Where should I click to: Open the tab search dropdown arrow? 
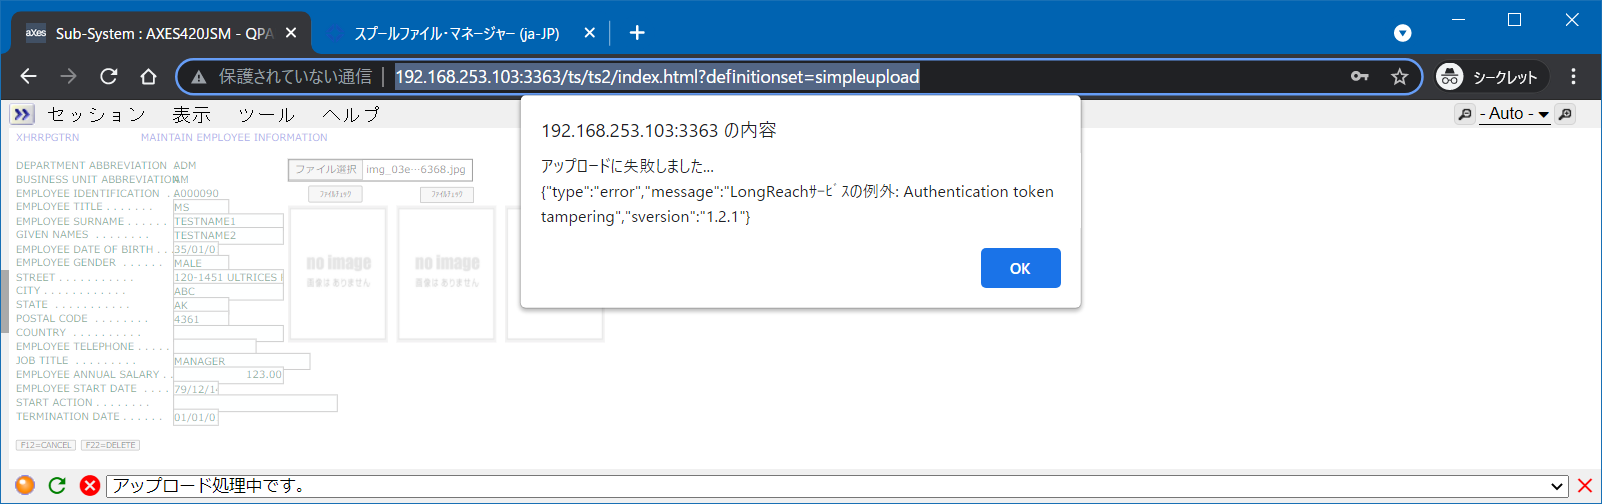(1403, 33)
